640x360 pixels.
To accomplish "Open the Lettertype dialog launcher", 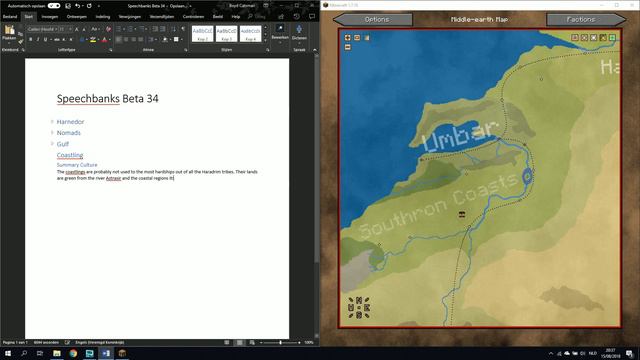I will [x=111, y=50].
